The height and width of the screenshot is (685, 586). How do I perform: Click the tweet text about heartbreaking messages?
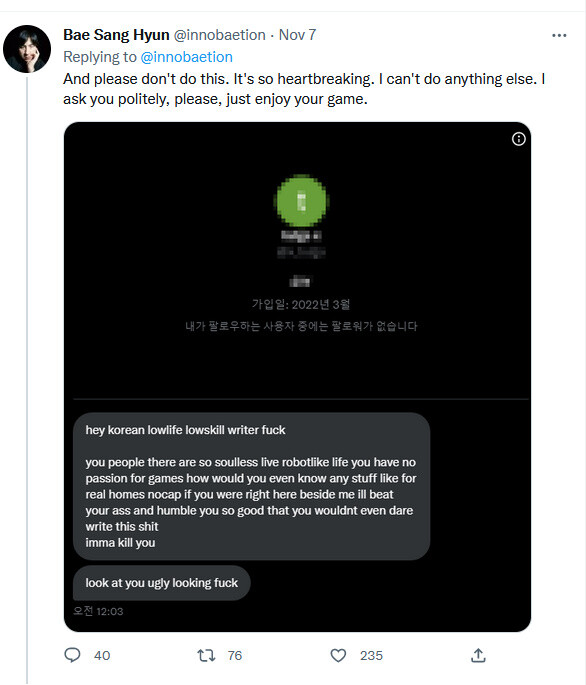tap(304, 89)
